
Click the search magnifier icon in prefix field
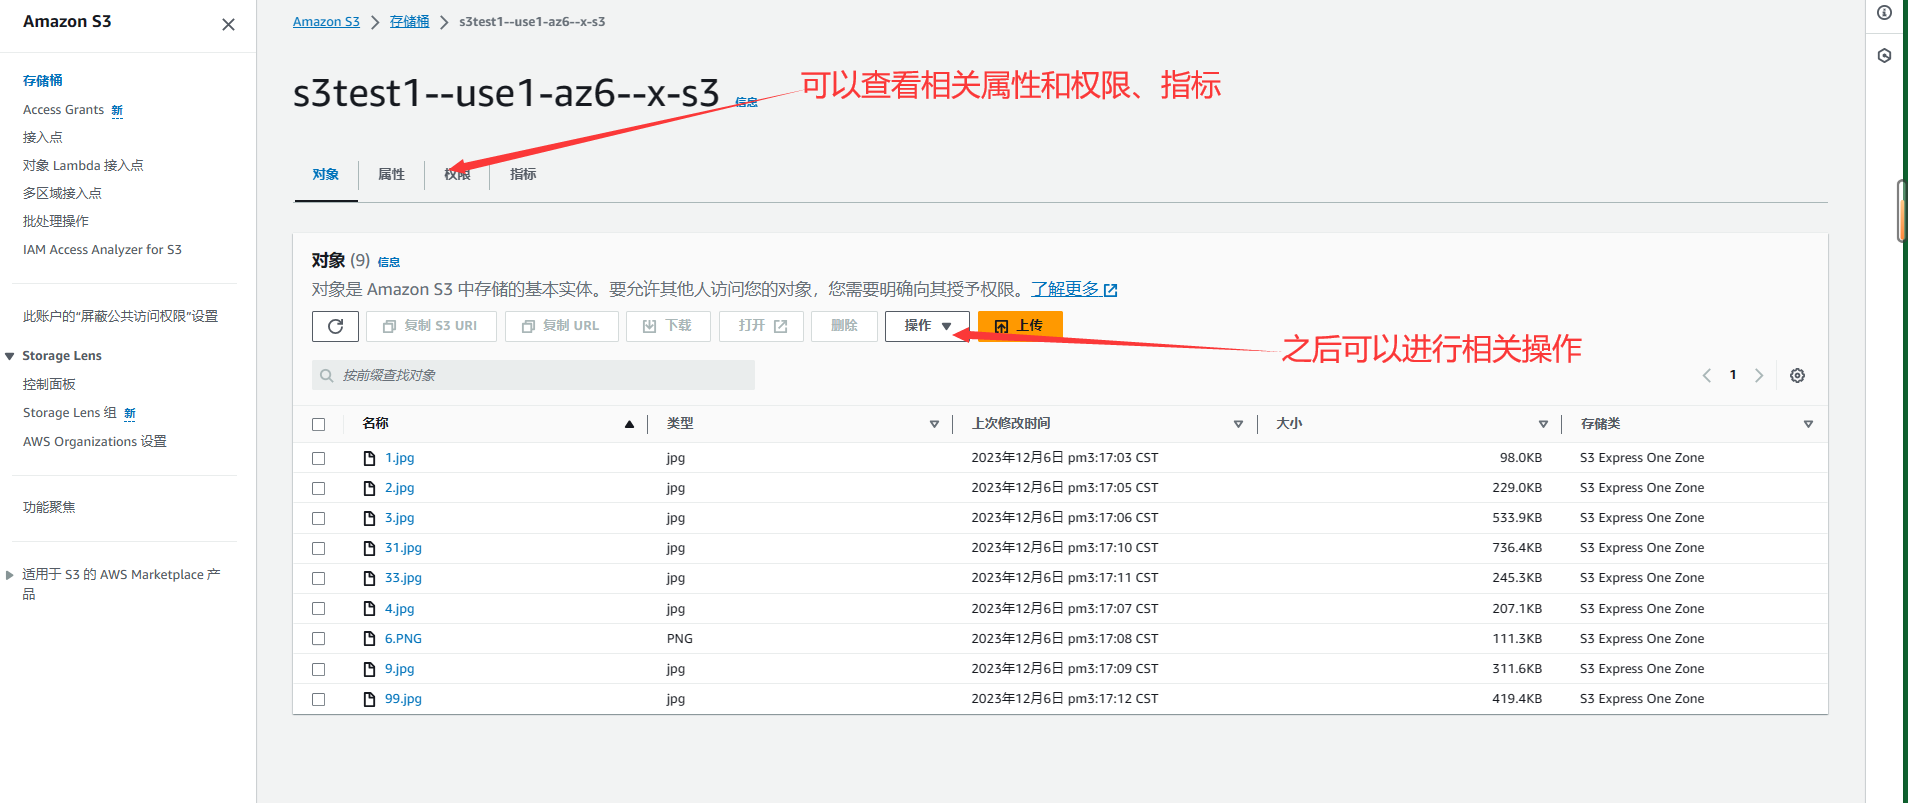[x=326, y=376]
